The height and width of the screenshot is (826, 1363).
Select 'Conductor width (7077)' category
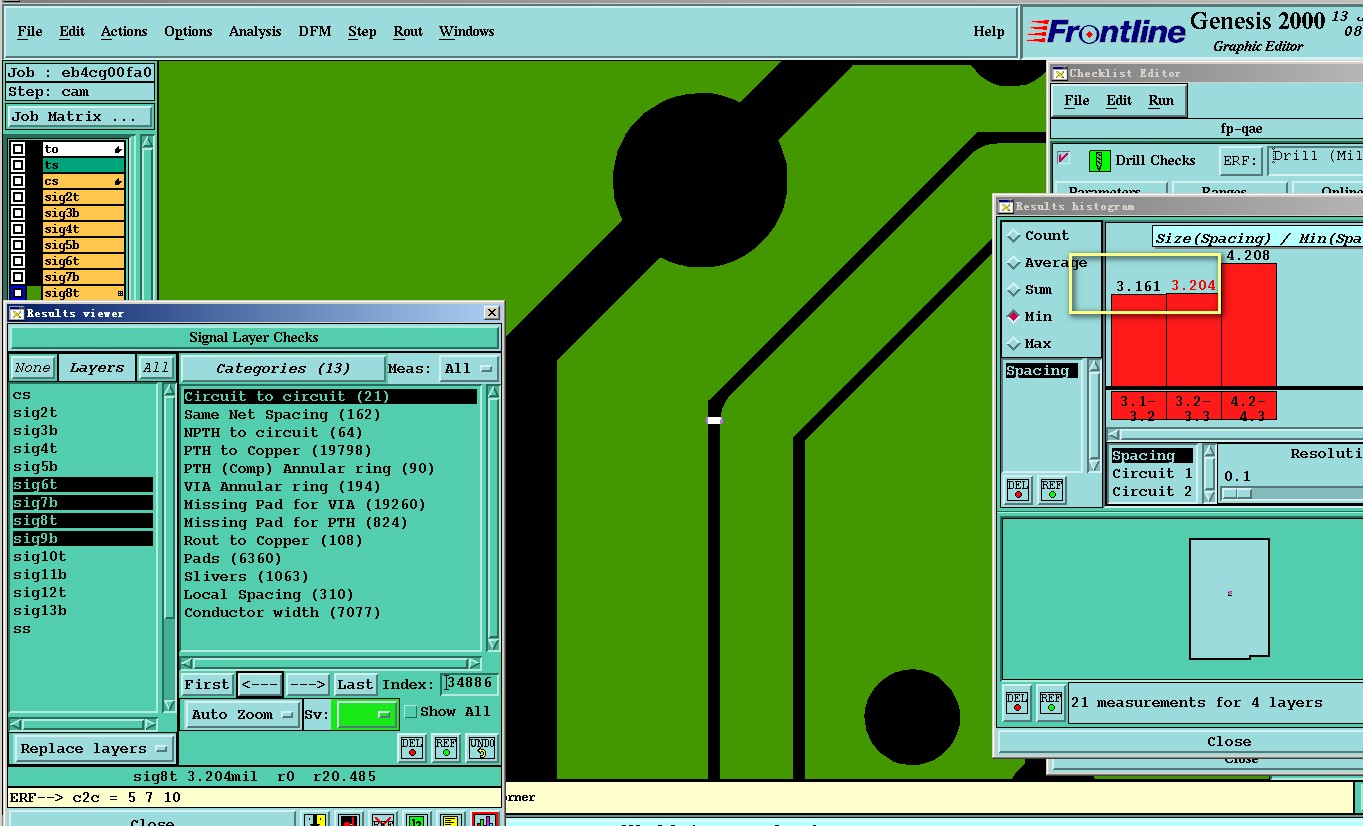point(282,612)
